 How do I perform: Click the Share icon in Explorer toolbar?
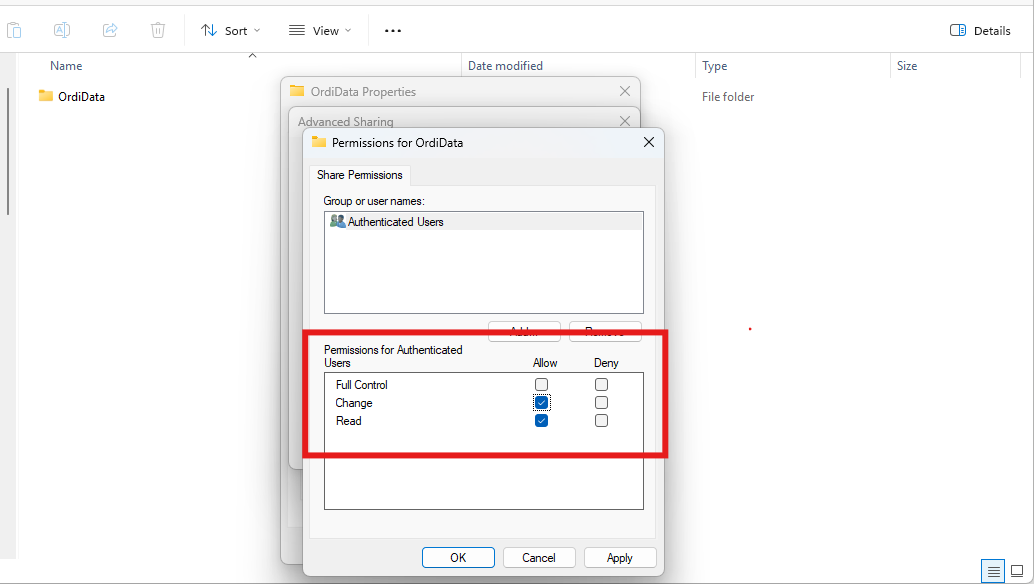click(x=110, y=30)
